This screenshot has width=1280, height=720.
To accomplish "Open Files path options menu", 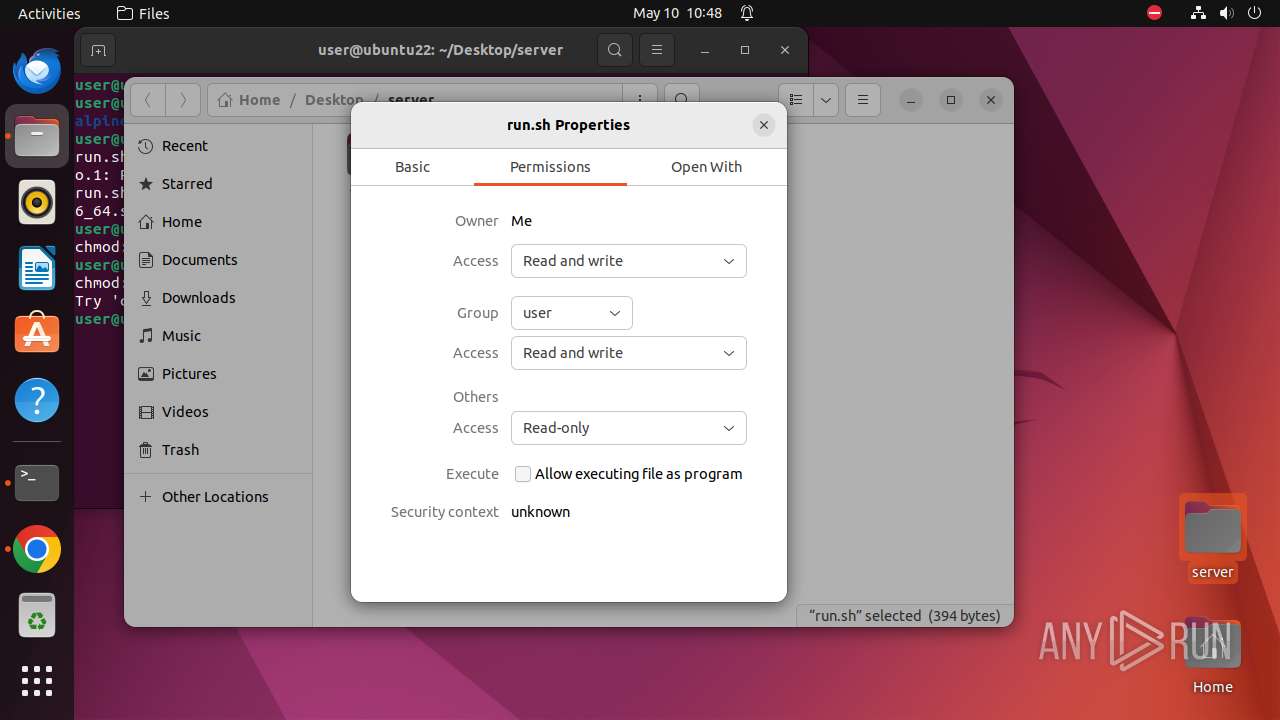I will click(638, 100).
